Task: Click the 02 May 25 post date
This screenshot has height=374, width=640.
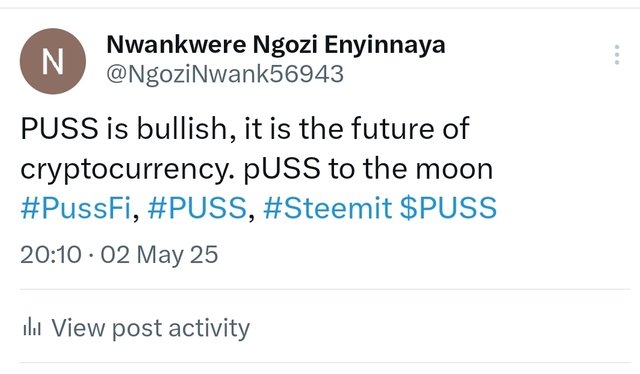Action: (160, 255)
